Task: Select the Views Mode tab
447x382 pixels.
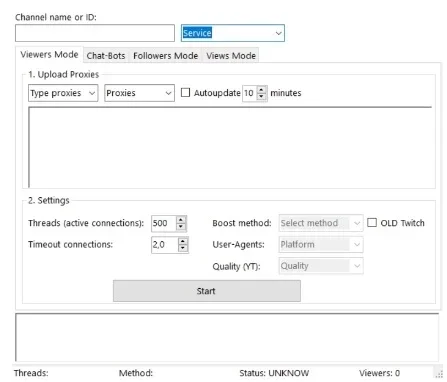Action: (231, 56)
